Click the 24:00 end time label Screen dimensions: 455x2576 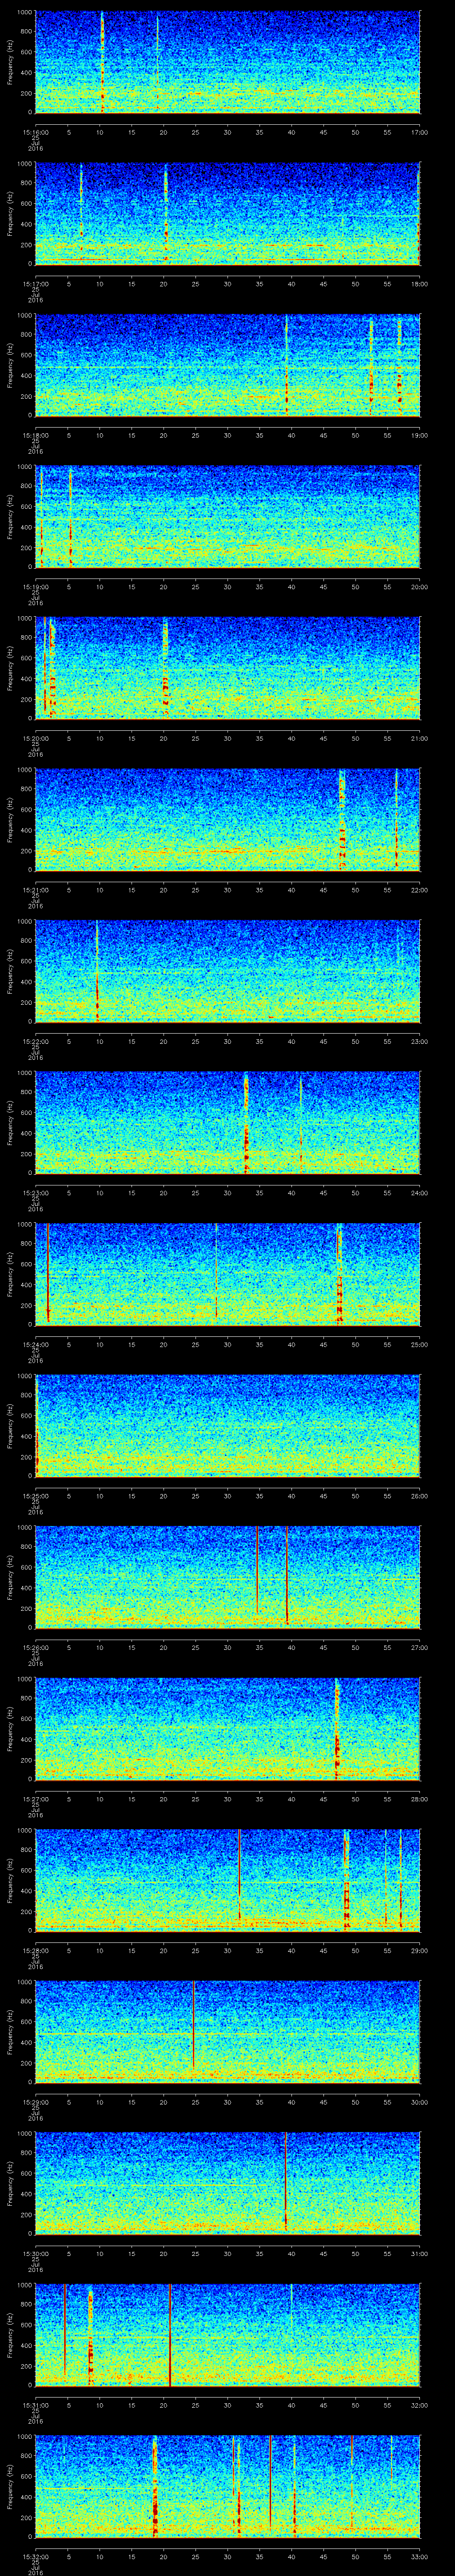tap(419, 1193)
